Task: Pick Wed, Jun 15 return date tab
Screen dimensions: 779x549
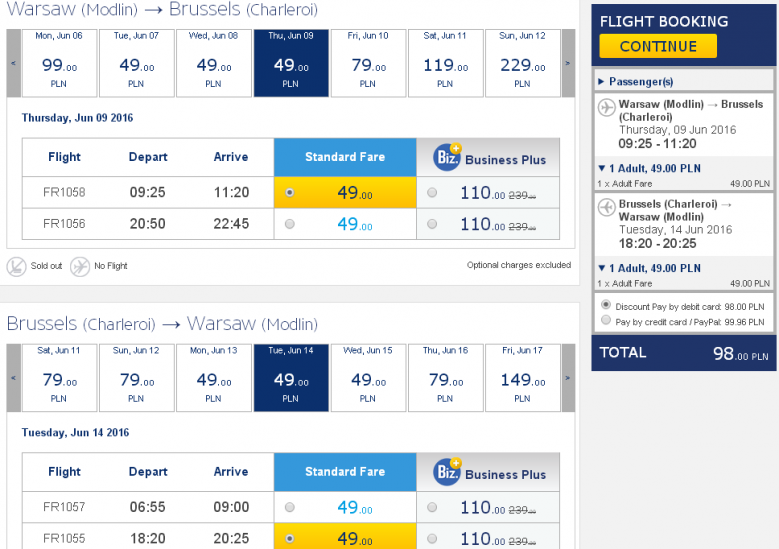Action: (368, 378)
